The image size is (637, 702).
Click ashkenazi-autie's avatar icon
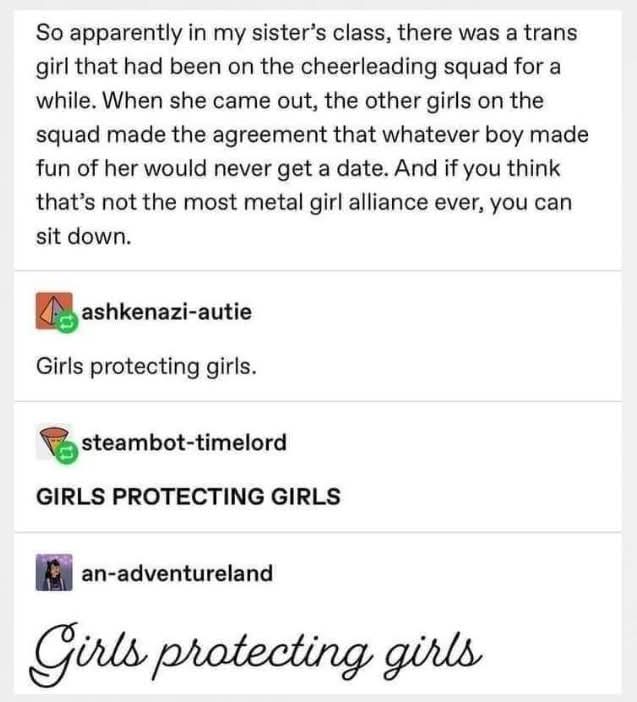pos(52,311)
